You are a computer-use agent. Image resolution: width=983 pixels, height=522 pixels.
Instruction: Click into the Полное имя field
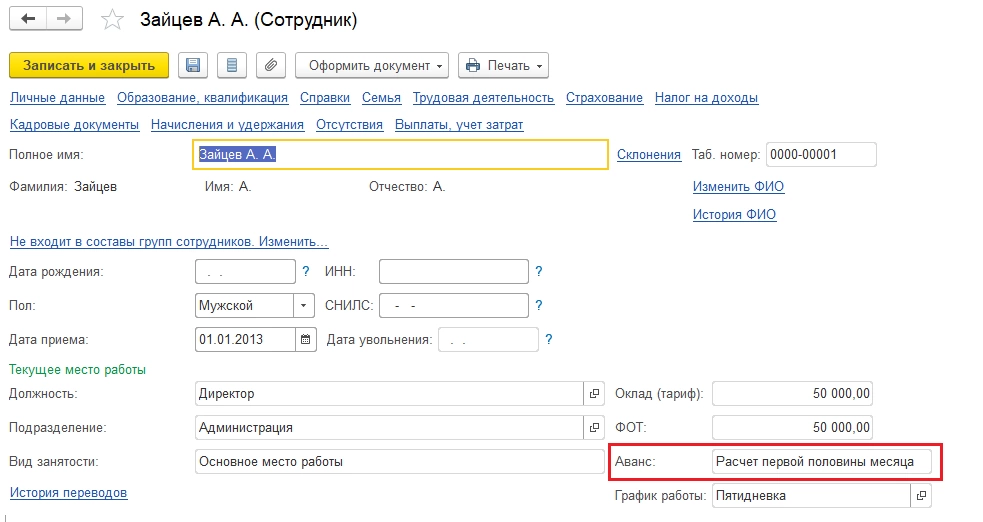400,155
